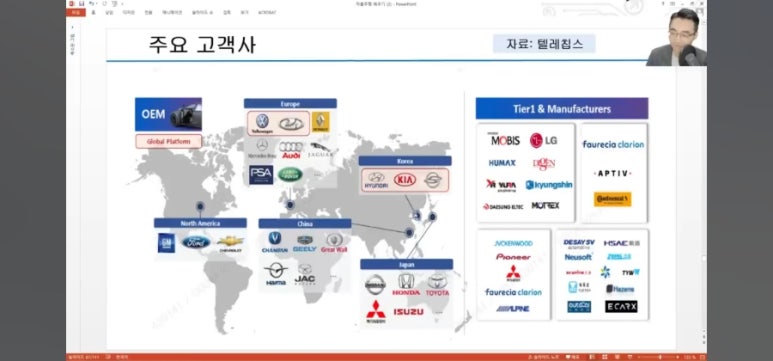Click the GM logo
The width and height of the screenshot is (773, 361).
click(166, 243)
